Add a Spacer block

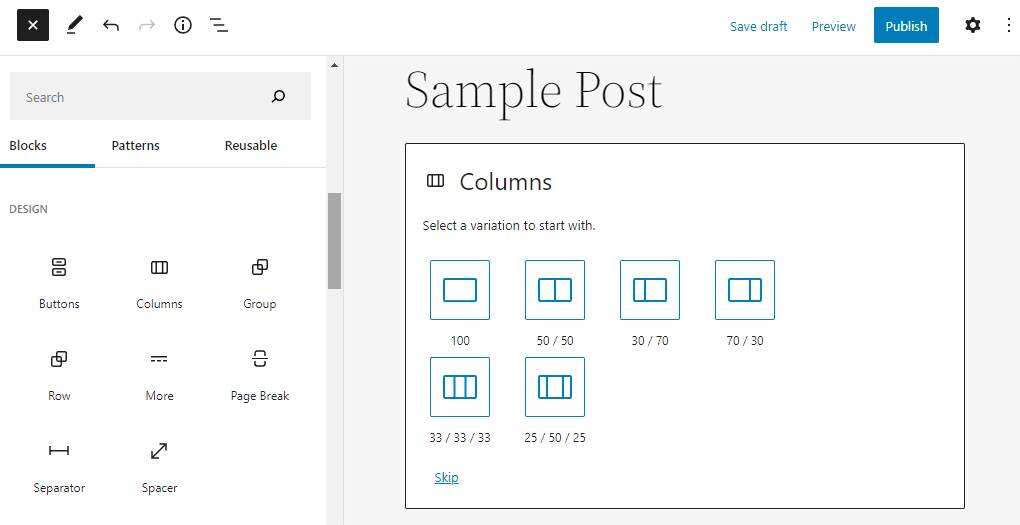[x=159, y=465]
